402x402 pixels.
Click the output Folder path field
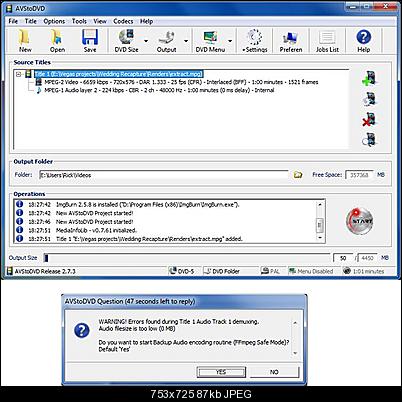coord(163,175)
